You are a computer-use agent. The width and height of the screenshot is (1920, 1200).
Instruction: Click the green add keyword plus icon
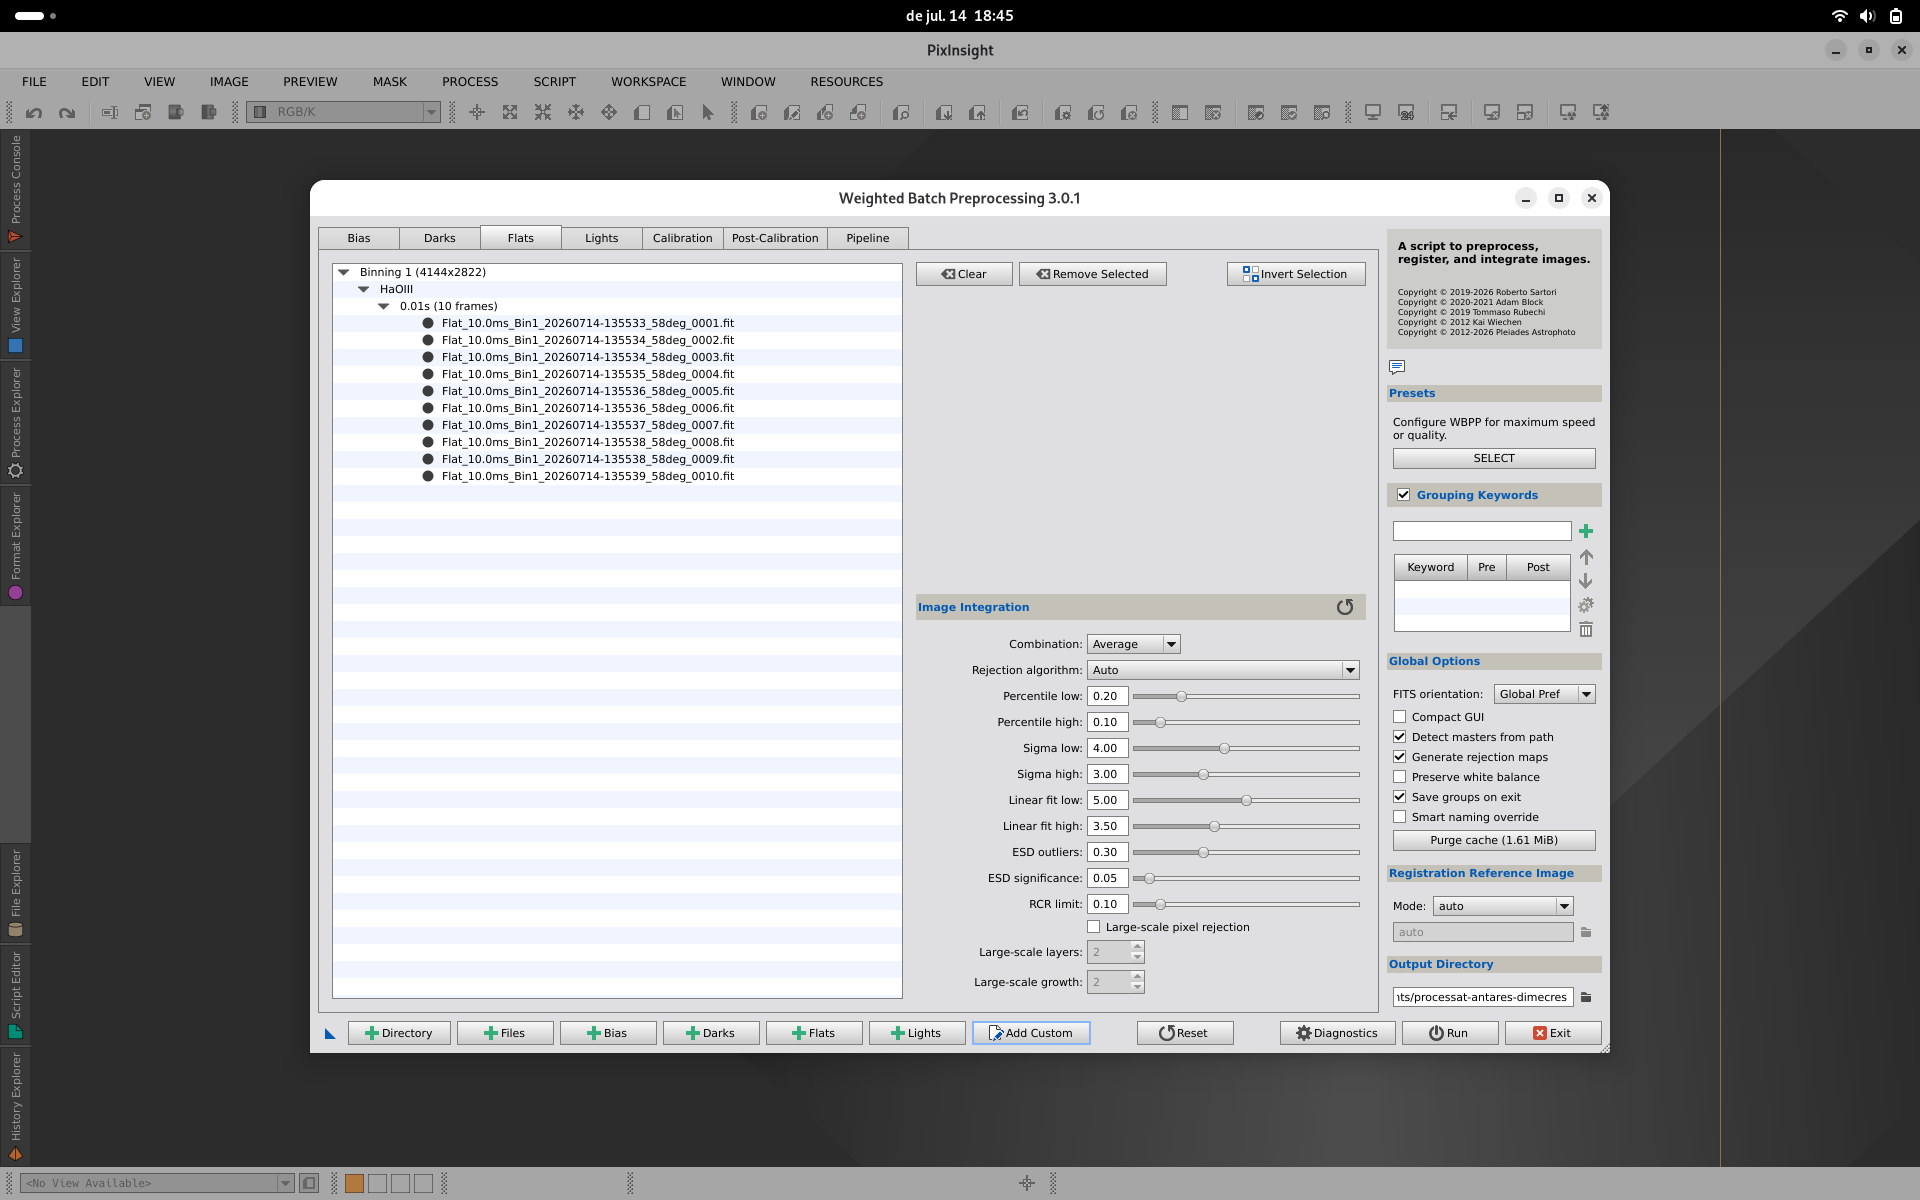[1586, 531]
